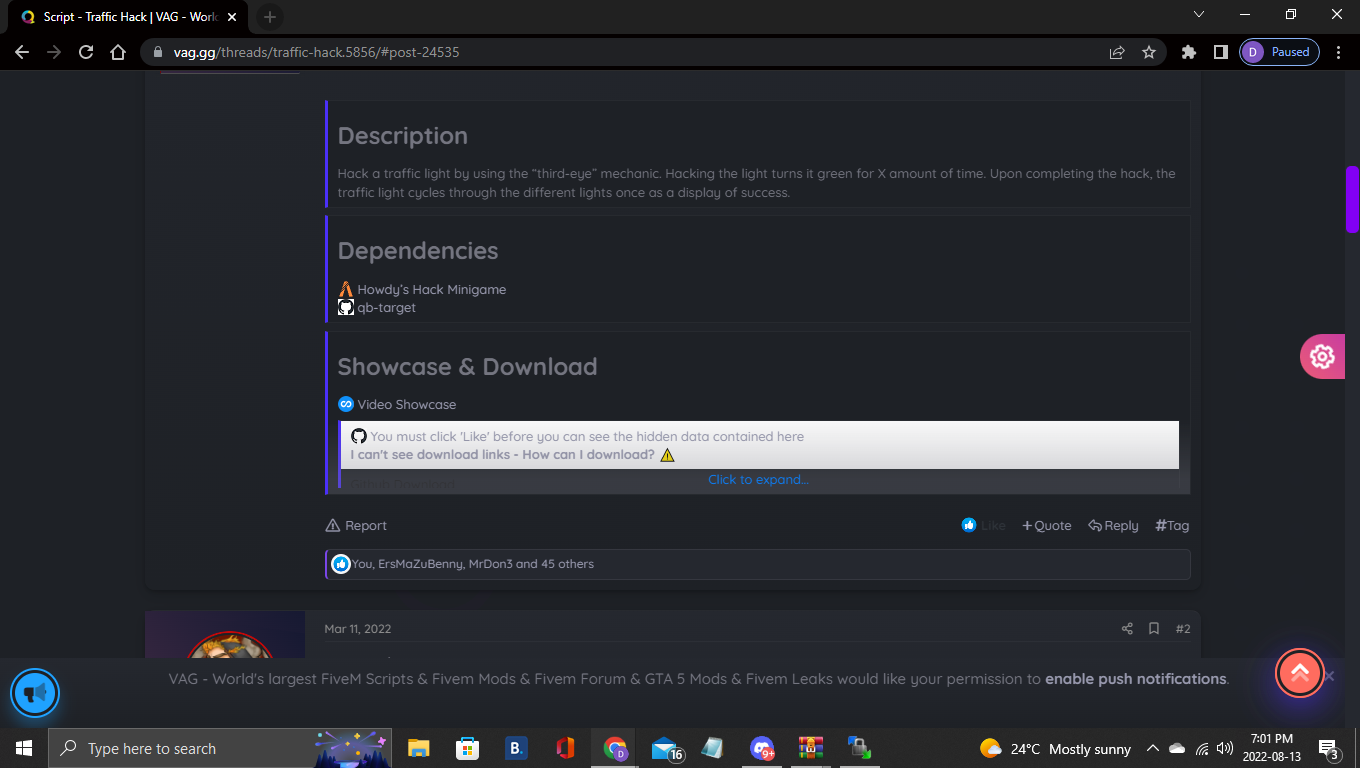Open the Mail app on the taskbar
The image size is (1360, 768).
[x=665, y=748]
